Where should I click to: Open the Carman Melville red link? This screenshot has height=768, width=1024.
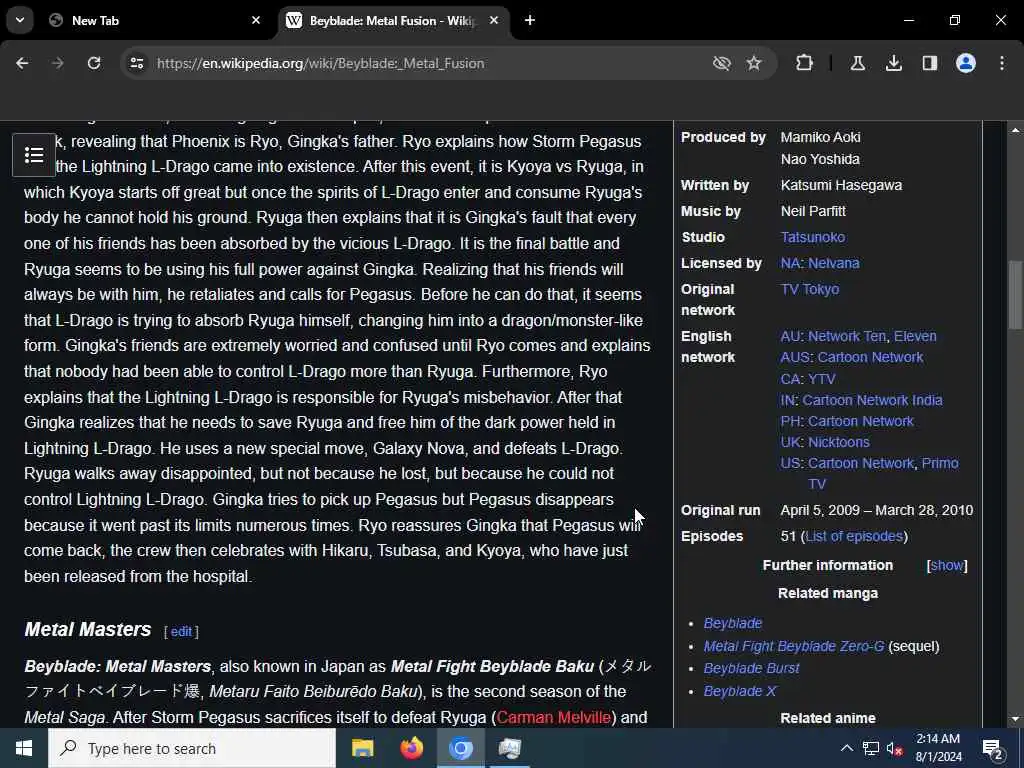554,717
